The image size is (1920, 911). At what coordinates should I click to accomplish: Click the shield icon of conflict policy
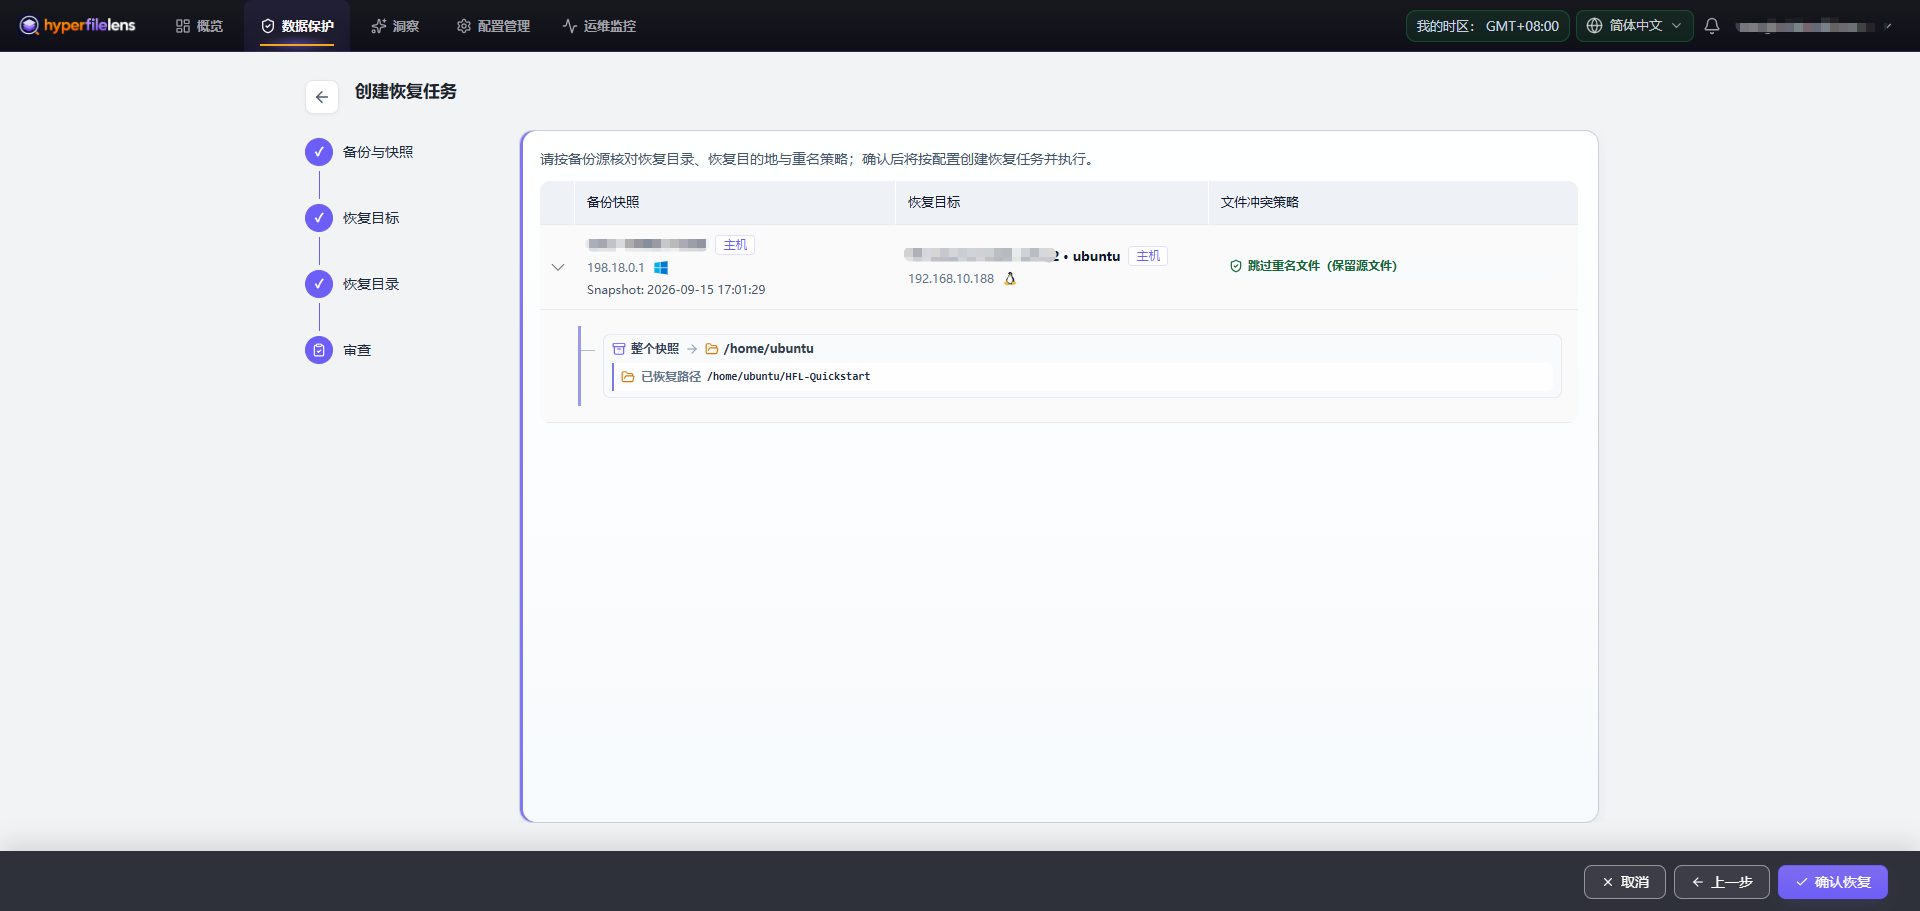pyautogui.click(x=1236, y=266)
